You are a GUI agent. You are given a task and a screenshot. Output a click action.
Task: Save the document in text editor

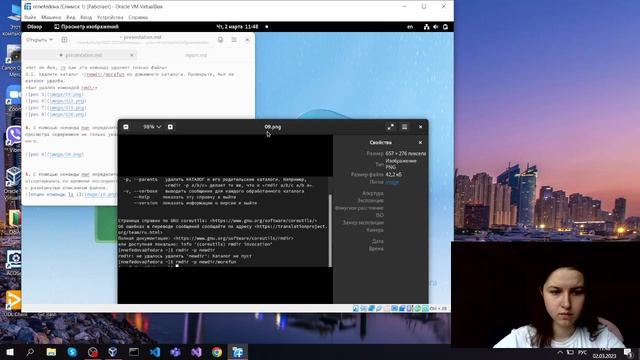(x=220, y=40)
